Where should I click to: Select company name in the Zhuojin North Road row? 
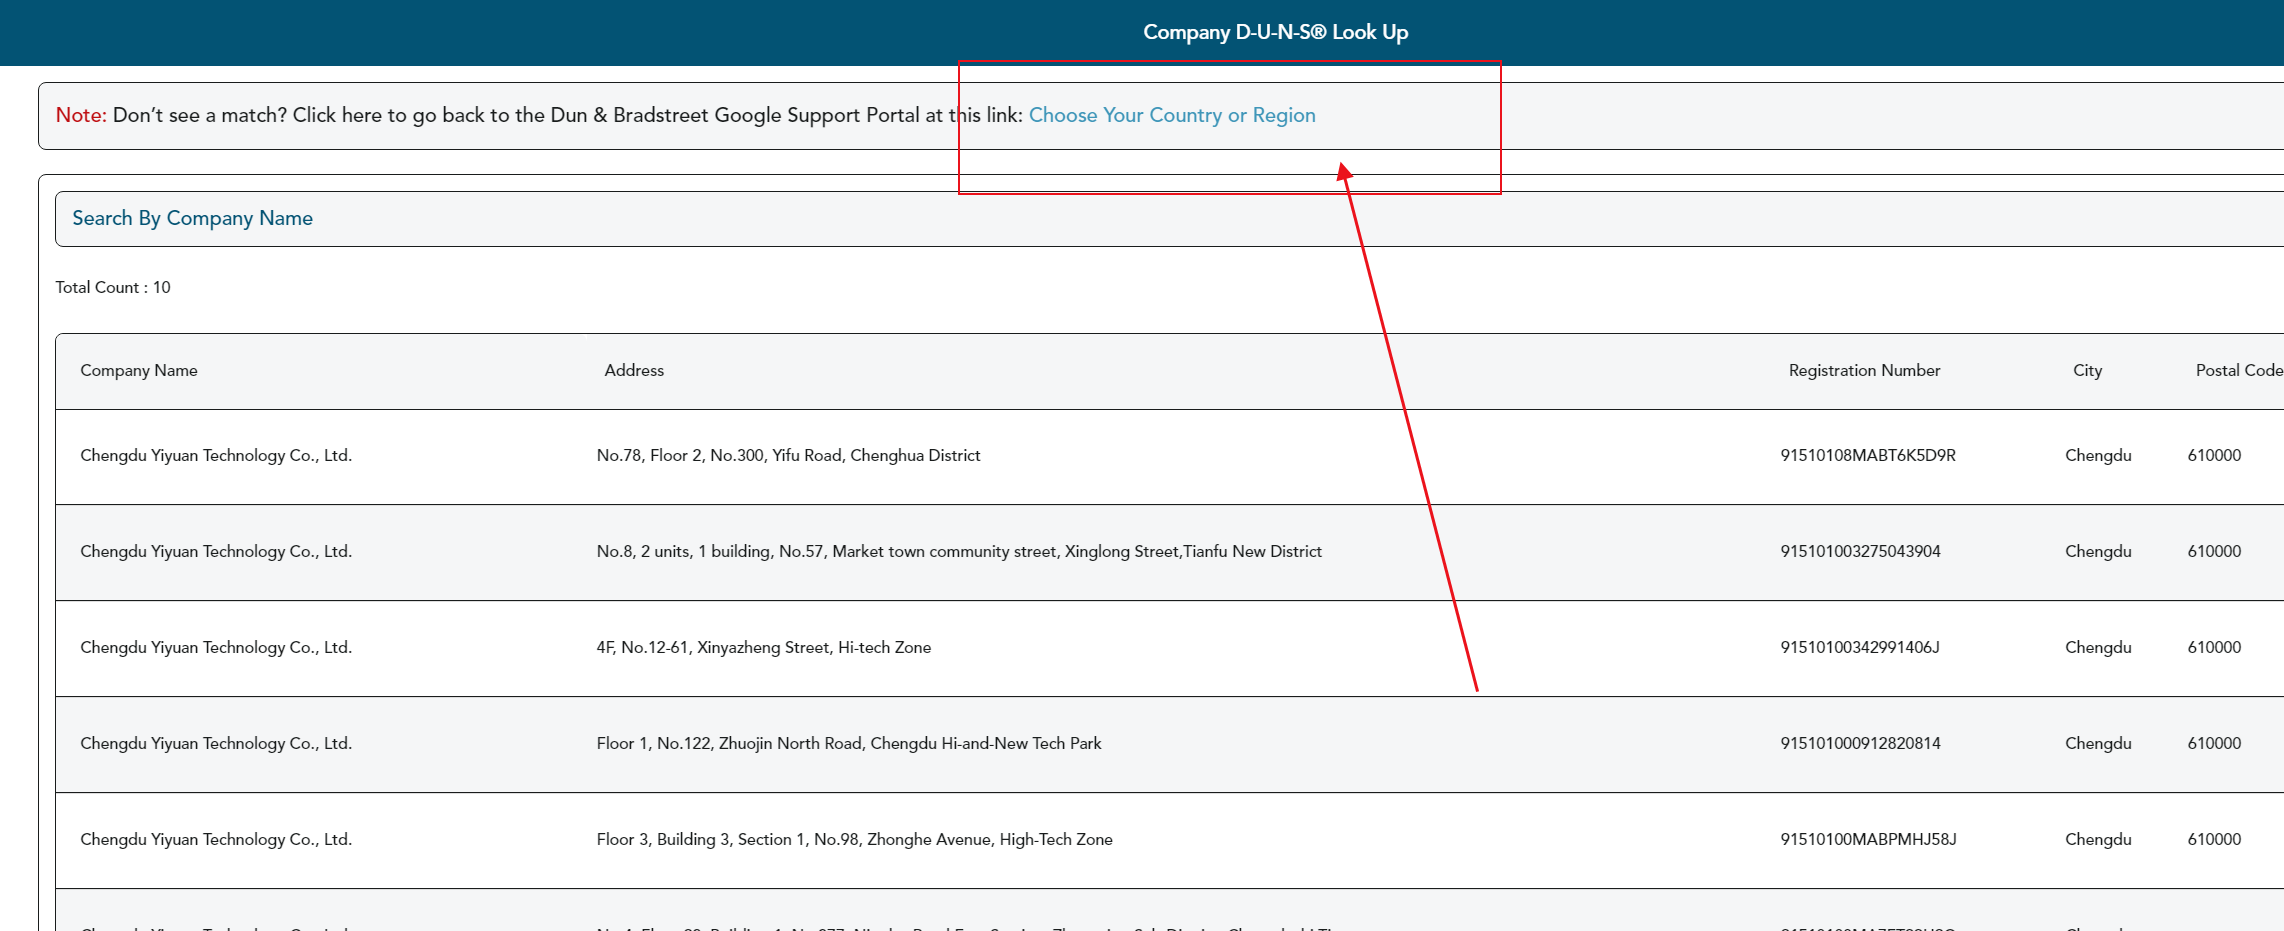(216, 743)
